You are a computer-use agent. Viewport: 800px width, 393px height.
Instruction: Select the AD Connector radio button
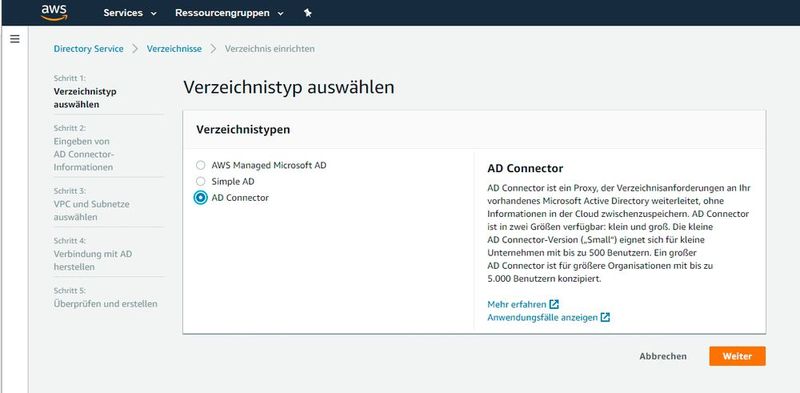tap(201, 198)
